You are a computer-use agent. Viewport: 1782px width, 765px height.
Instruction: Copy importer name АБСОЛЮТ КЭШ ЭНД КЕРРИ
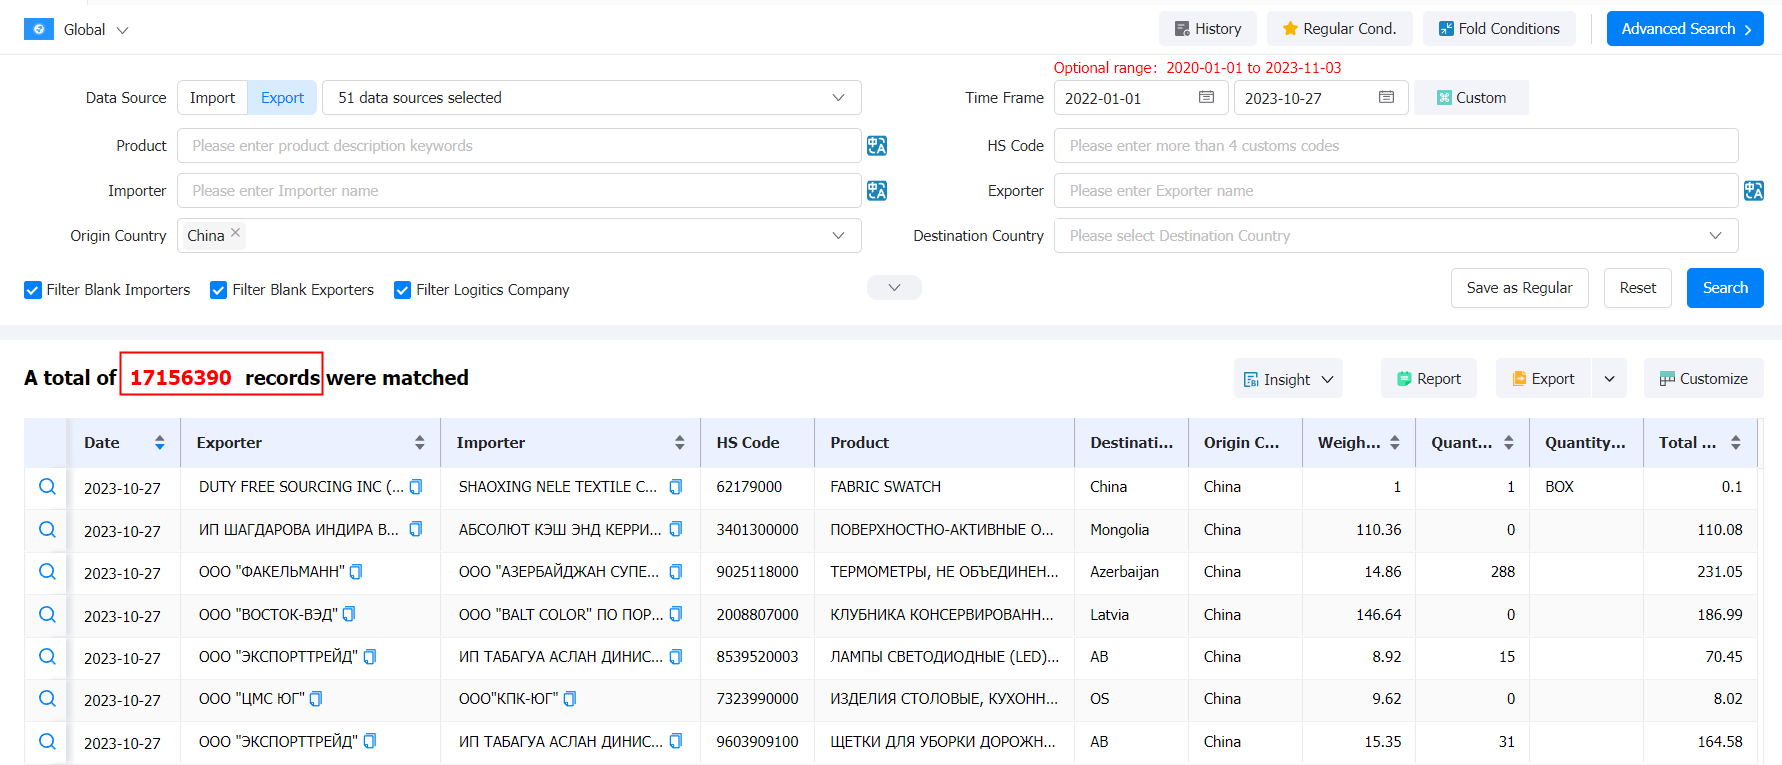[x=676, y=529]
